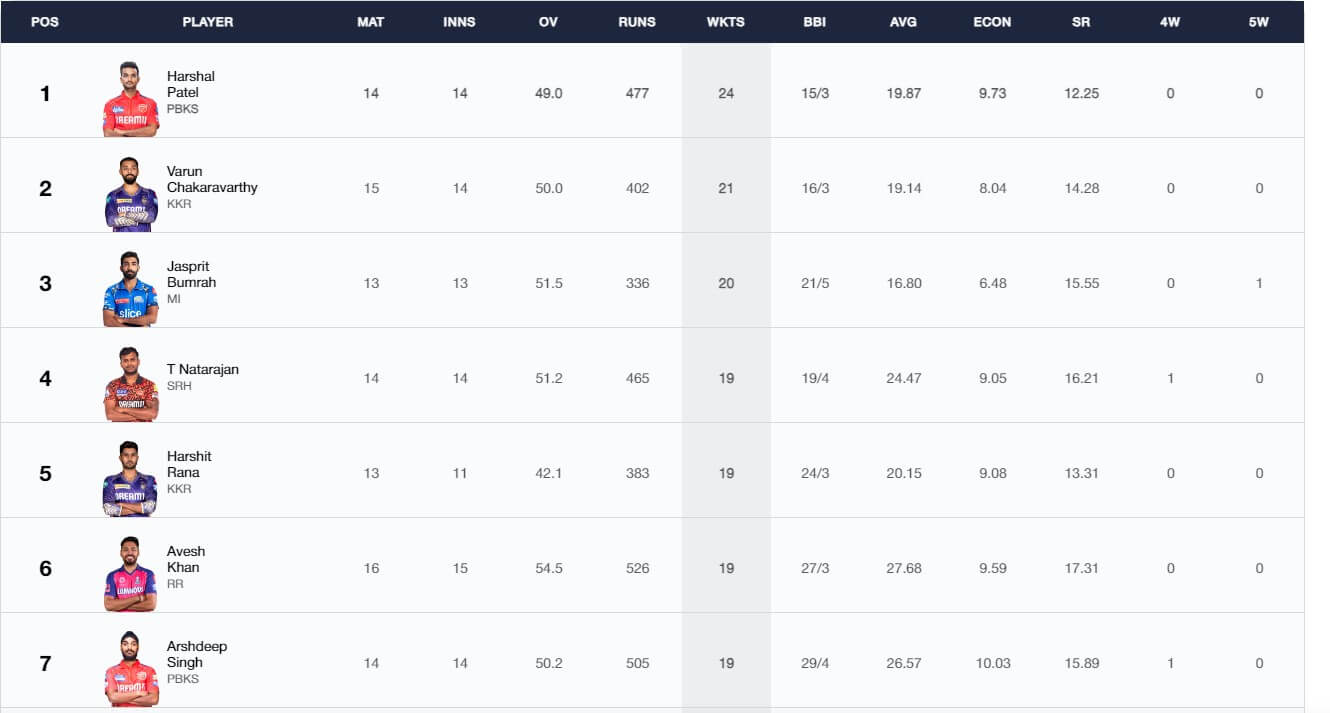Viewport: 1330px width, 713px height.
Task: Click the MAT column header
Action: point(371,22)
